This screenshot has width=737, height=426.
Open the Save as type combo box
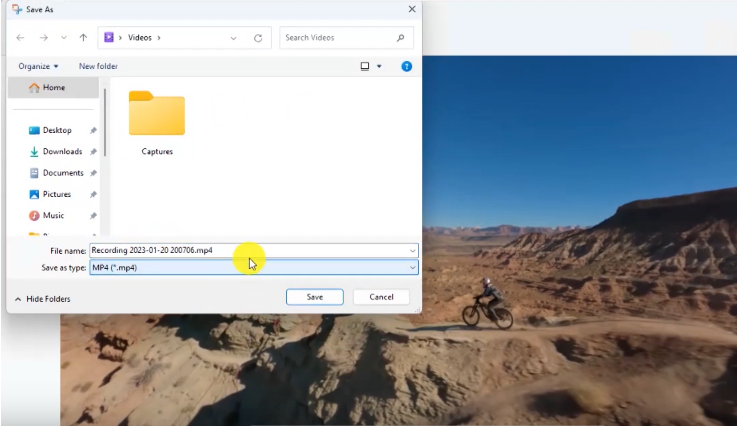(254, 268)
